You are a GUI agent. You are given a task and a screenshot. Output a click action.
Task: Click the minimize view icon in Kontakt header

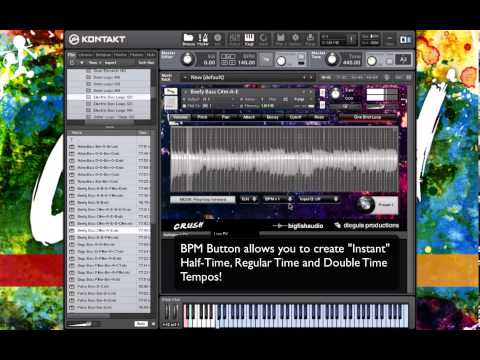click(x=389, y=39)
